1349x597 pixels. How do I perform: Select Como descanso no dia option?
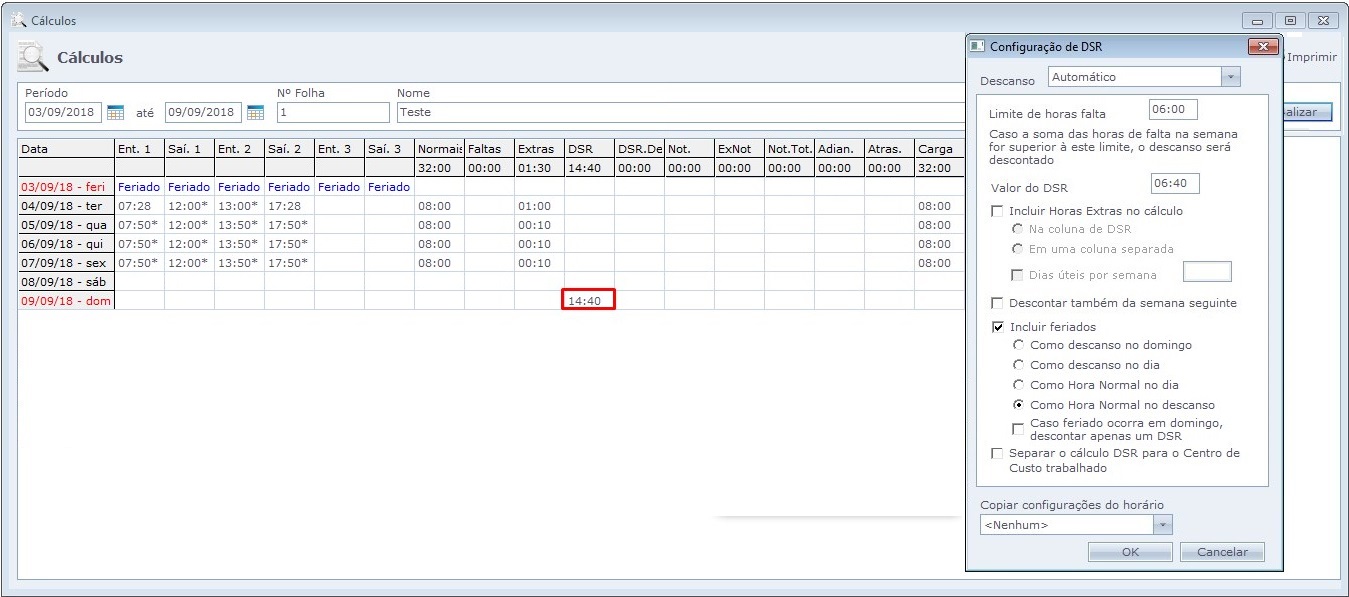1018,365
